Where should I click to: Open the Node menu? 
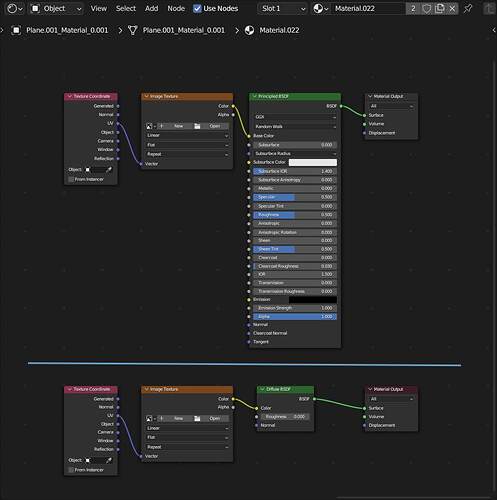pyautogui.click(x=176, y=9)
